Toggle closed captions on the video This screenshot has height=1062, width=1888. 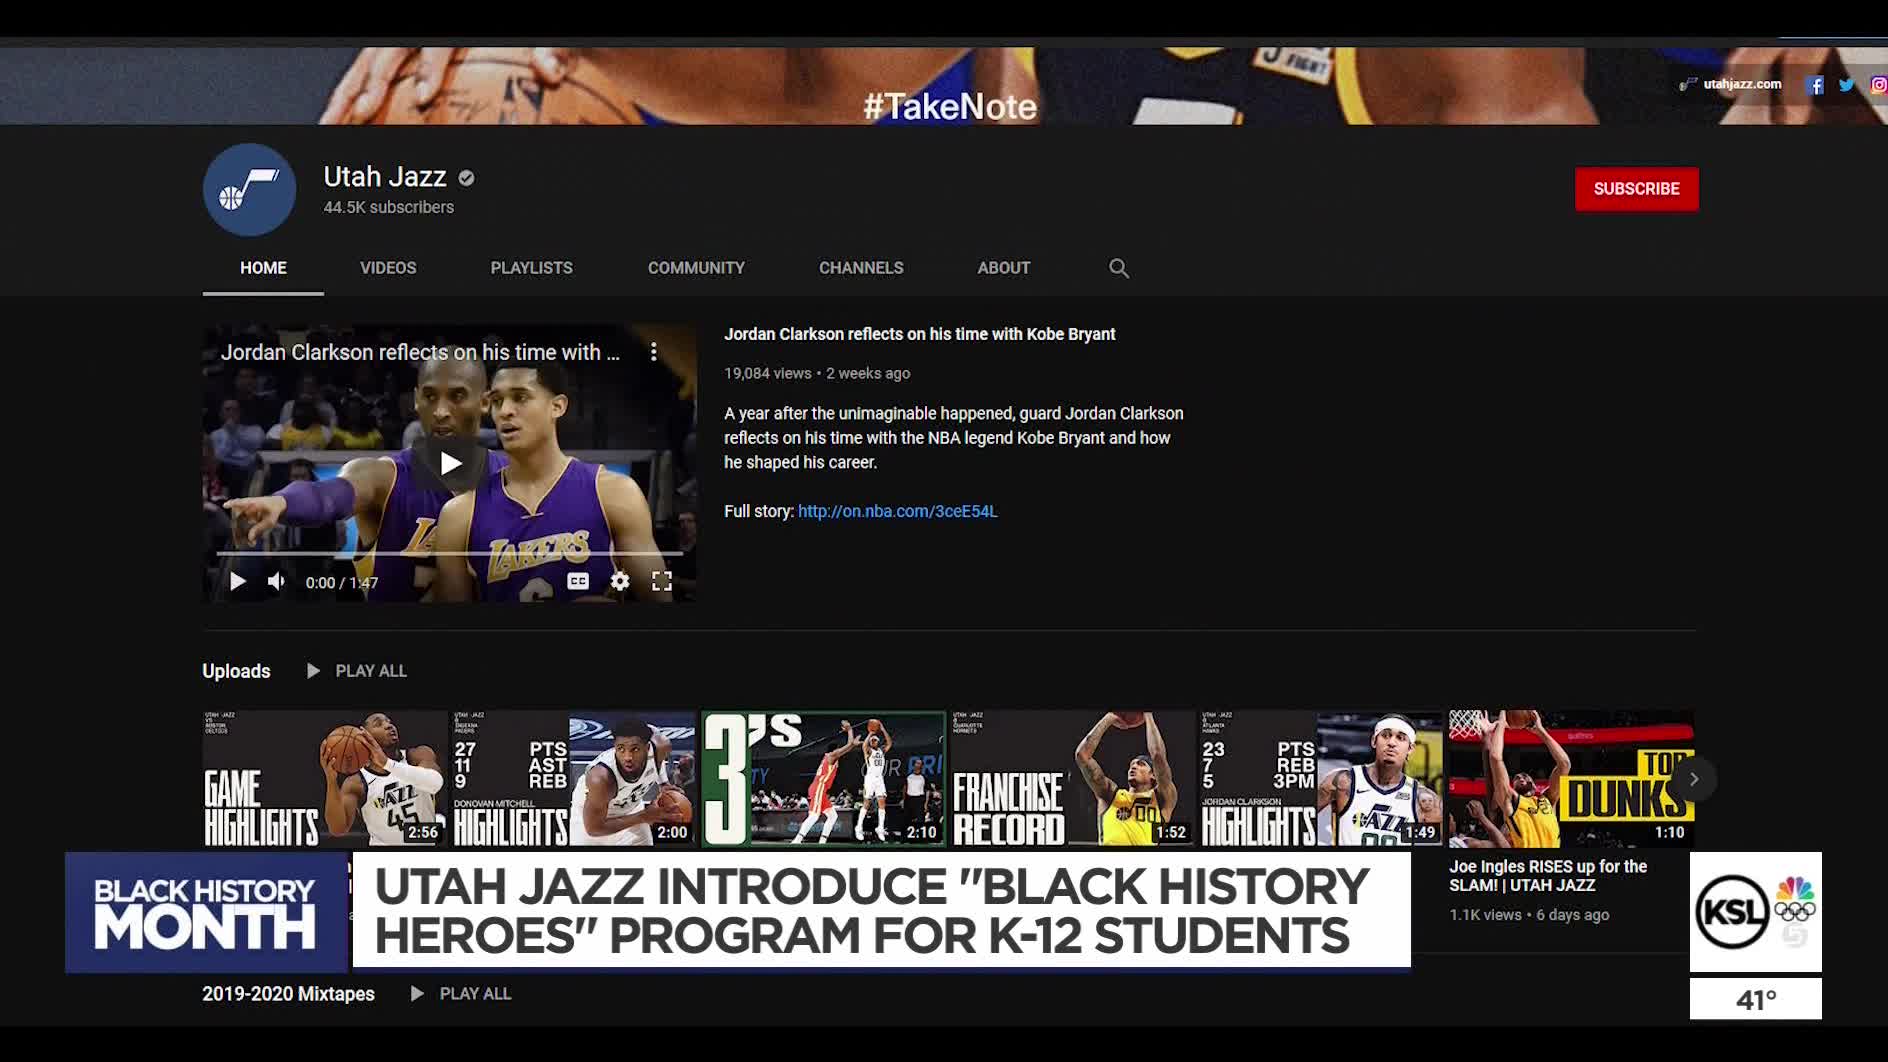pyautogui.click(x=578, y=582)
